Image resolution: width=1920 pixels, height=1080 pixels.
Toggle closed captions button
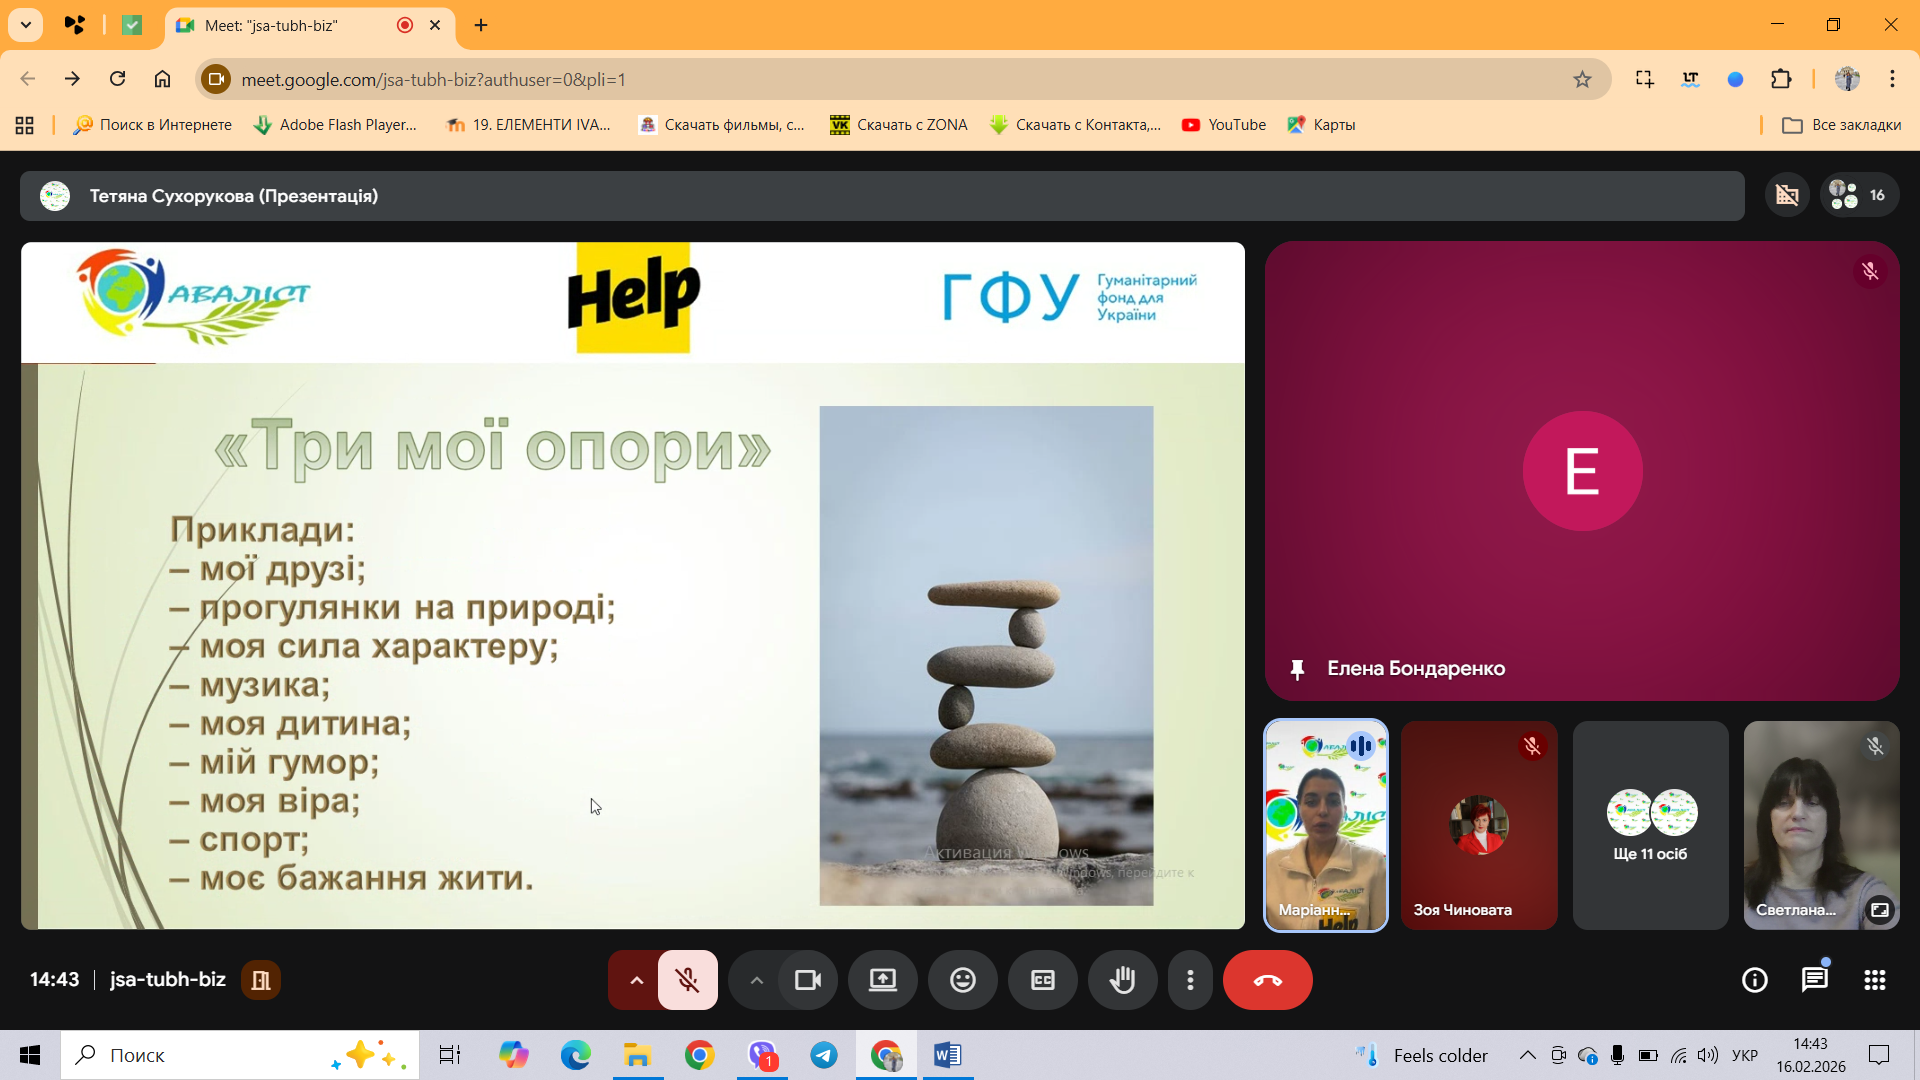tap(1042, 980)
